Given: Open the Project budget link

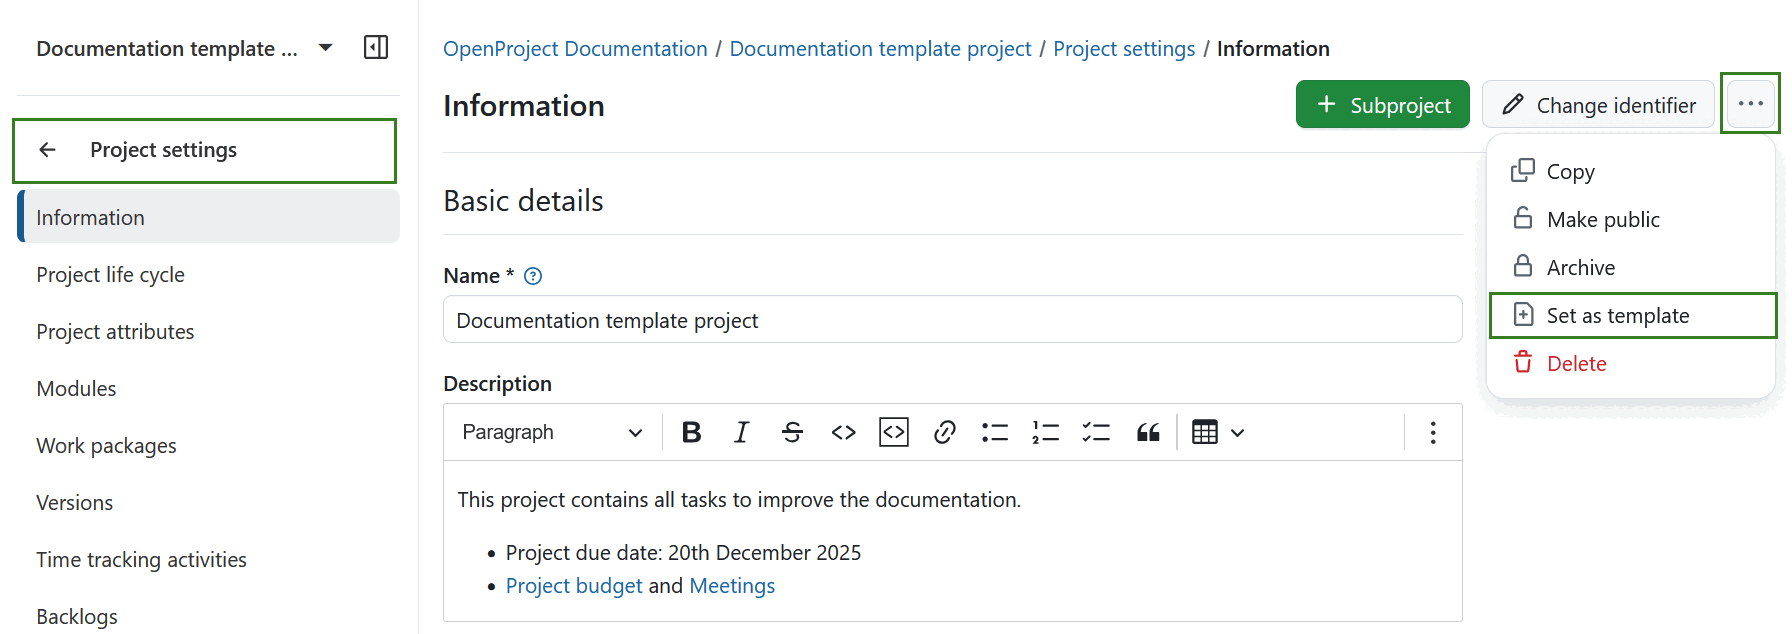Looking at the screenshot, I should coord(574,586).
